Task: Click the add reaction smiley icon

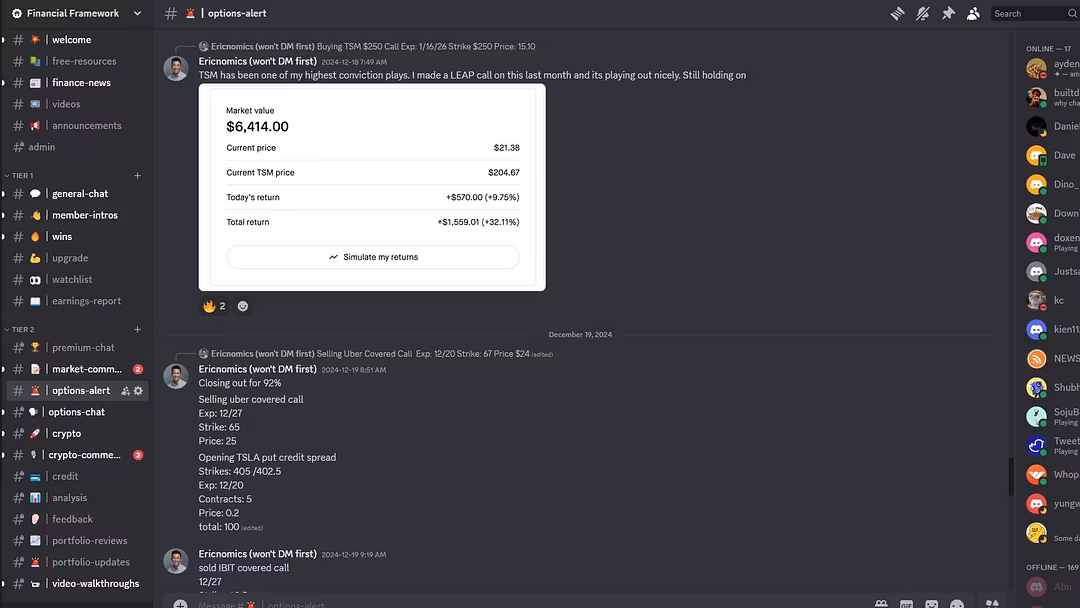Action: pos(242,306)
